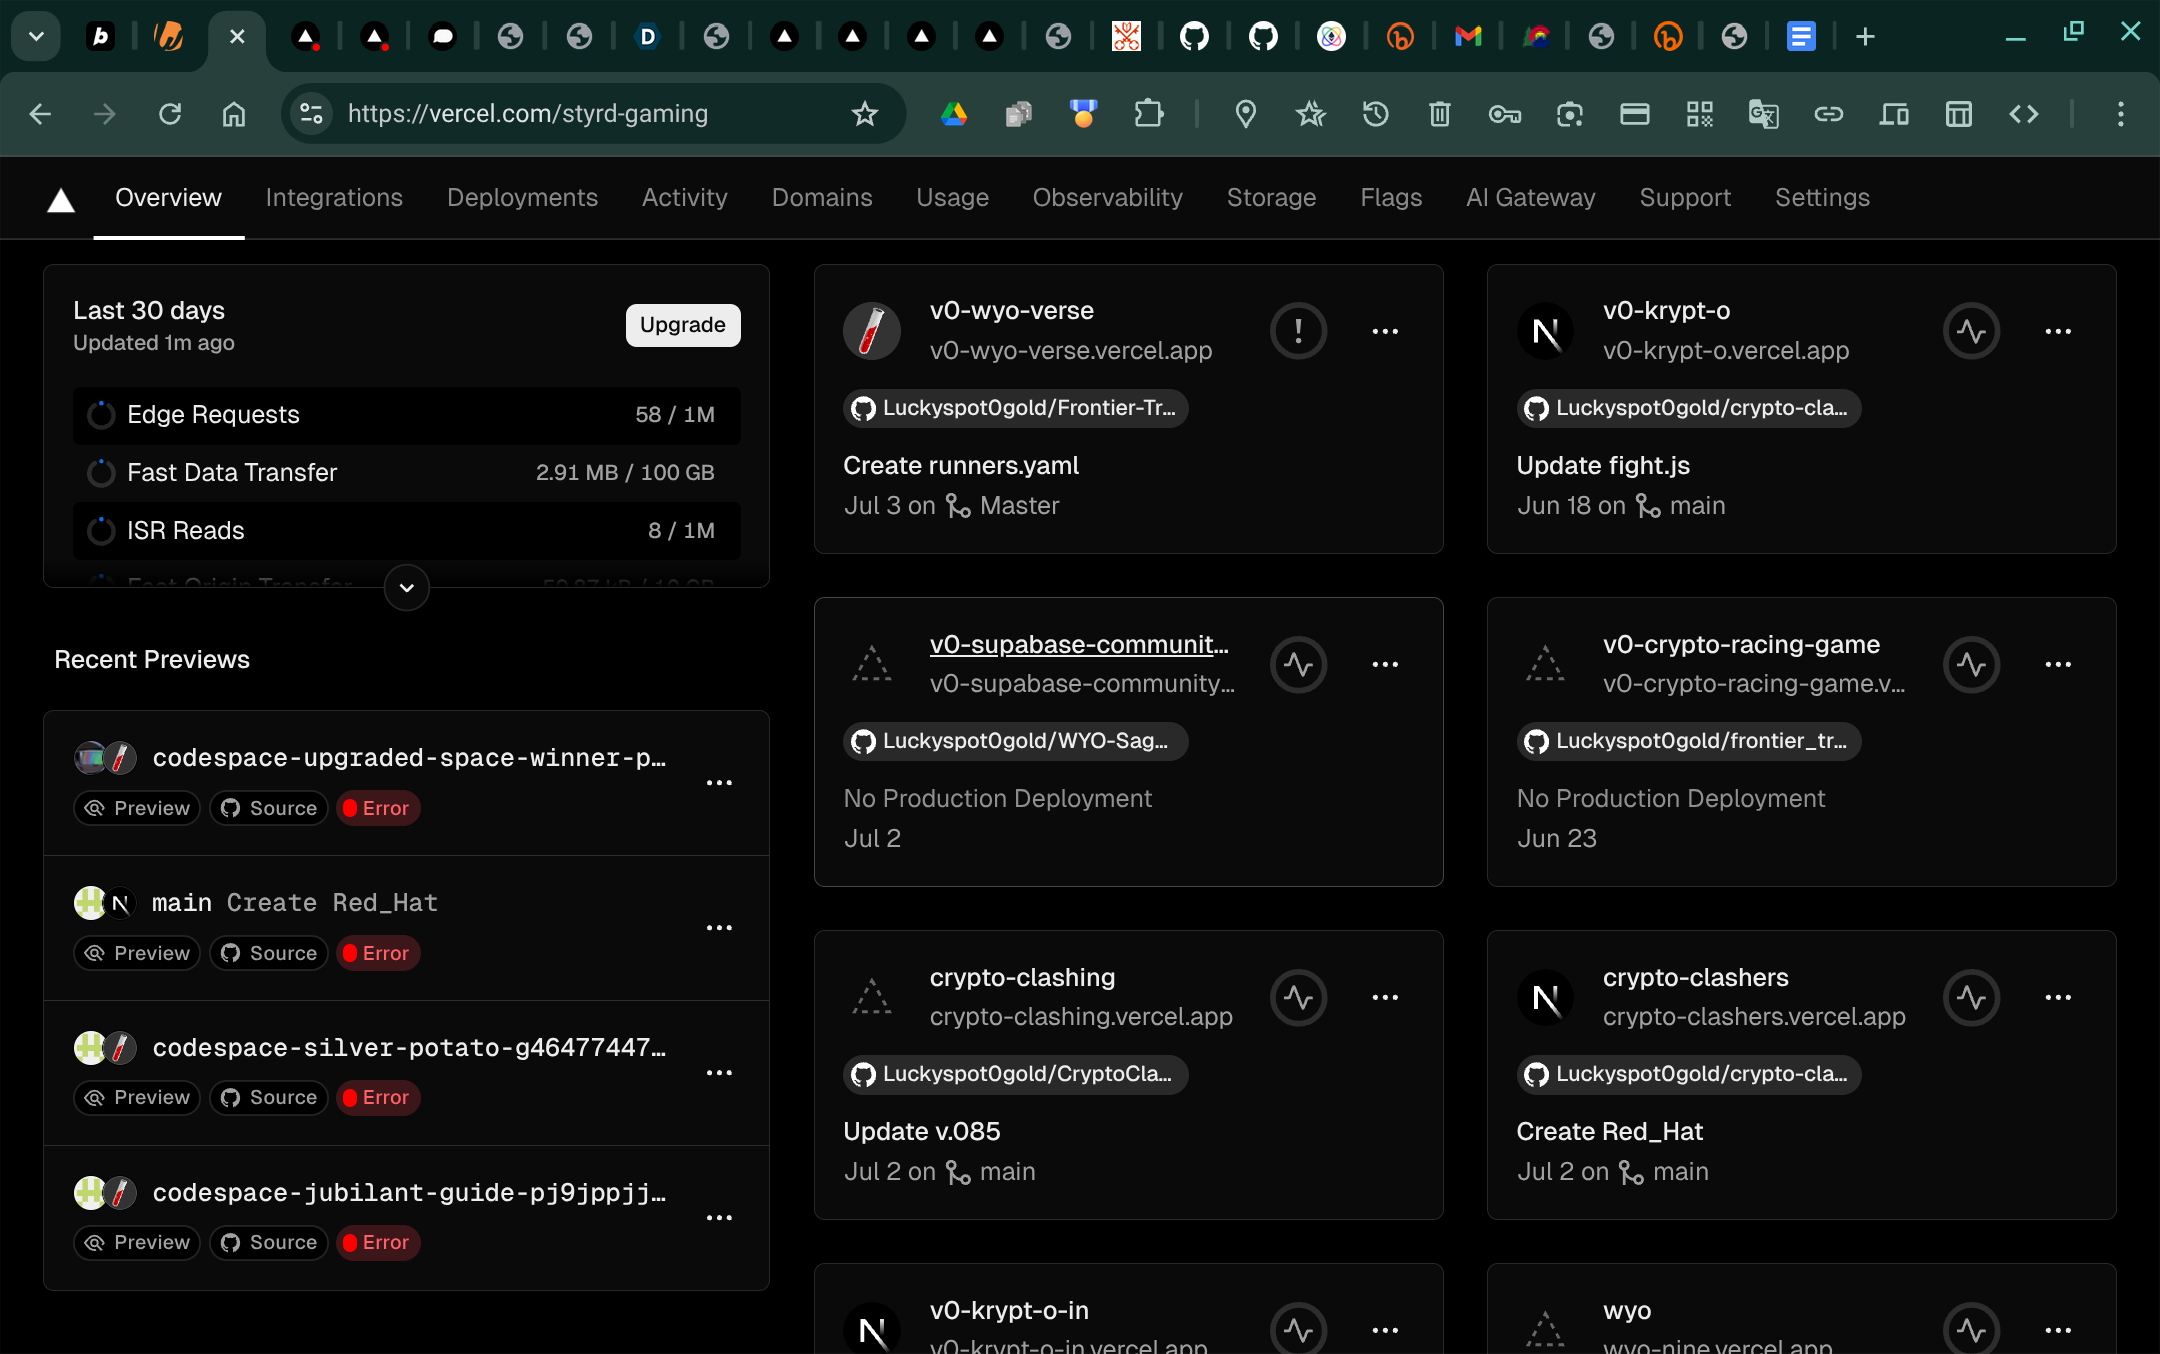The width and height of the screenshot is (2160, 1354).
Task: Click the Error status badge on the codespace-silver-potato preview
Action: coord(378,1098)
